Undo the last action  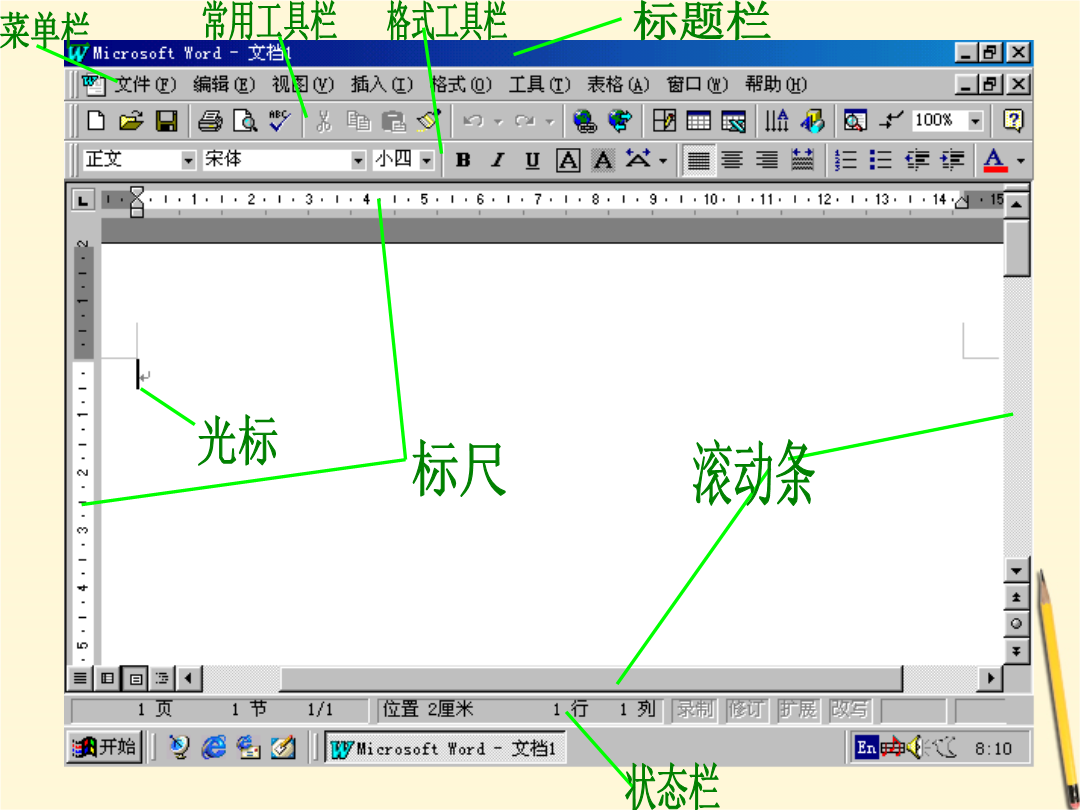click(x=473, y=121)
